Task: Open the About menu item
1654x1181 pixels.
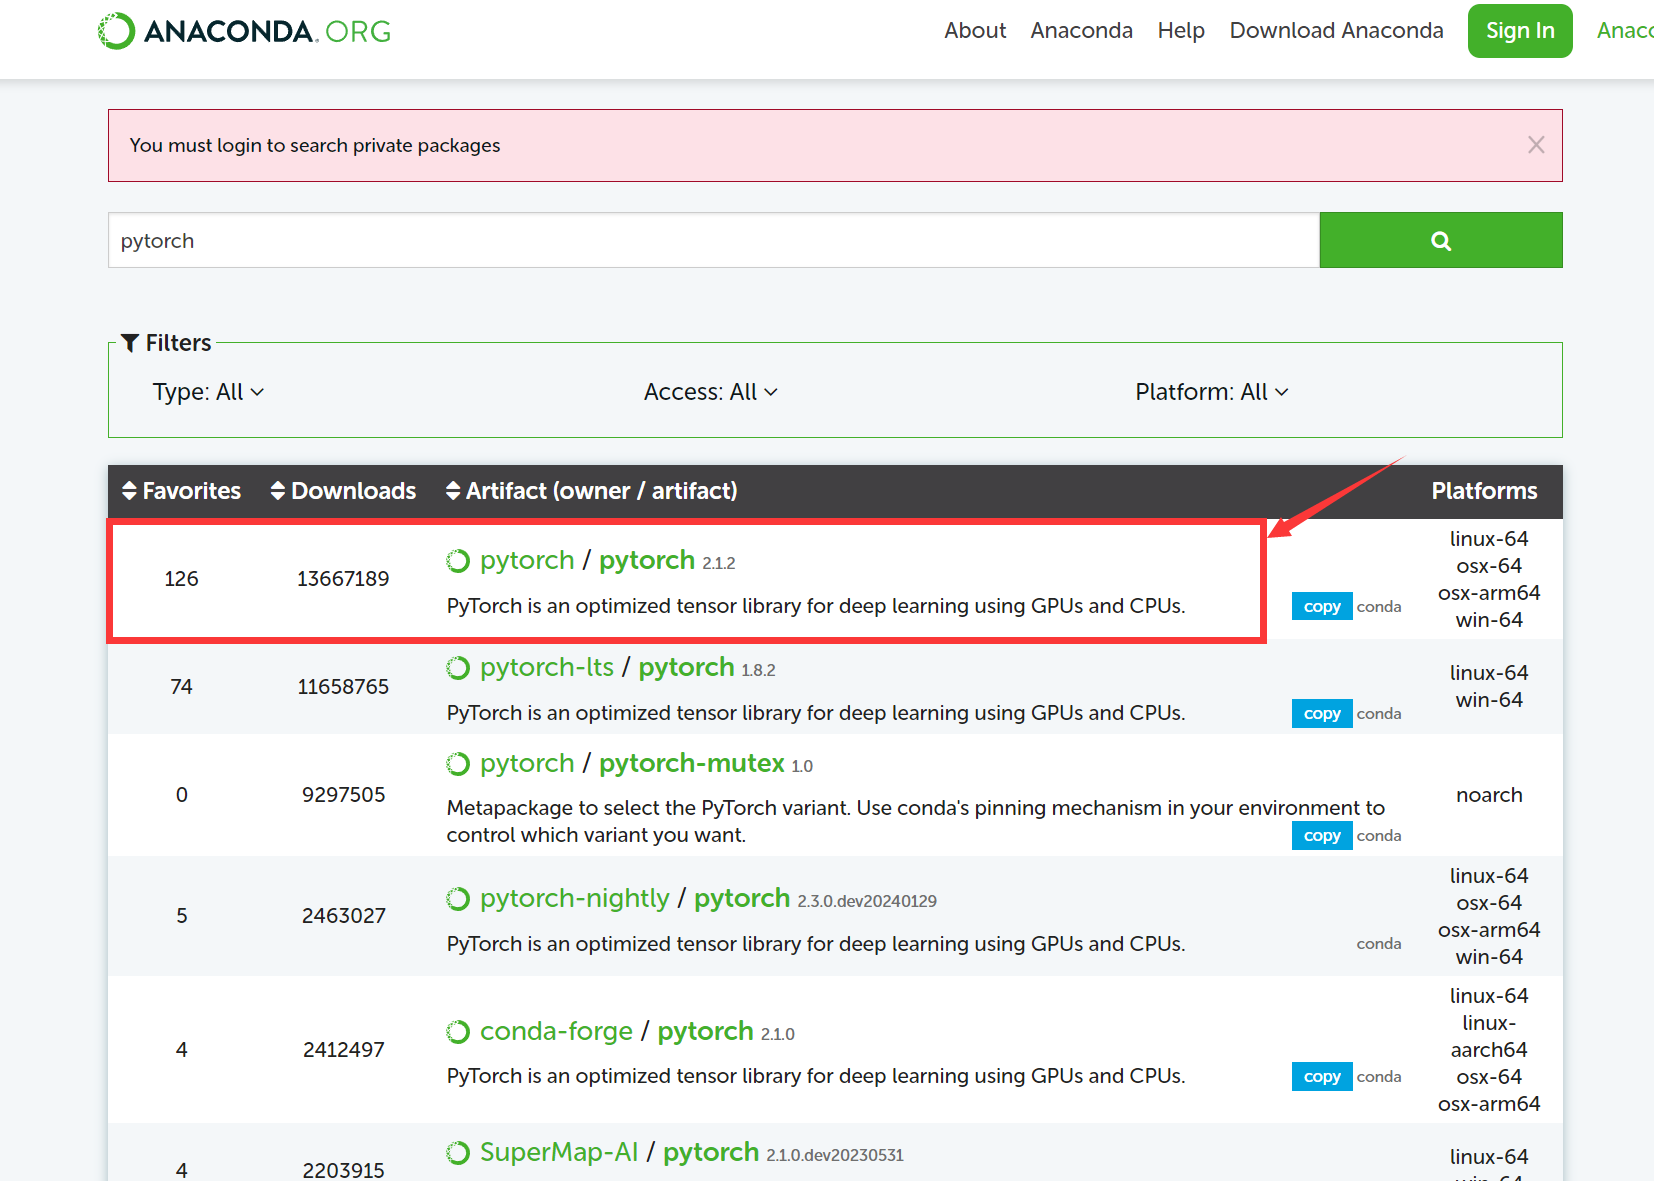Action: pos(975,31)
